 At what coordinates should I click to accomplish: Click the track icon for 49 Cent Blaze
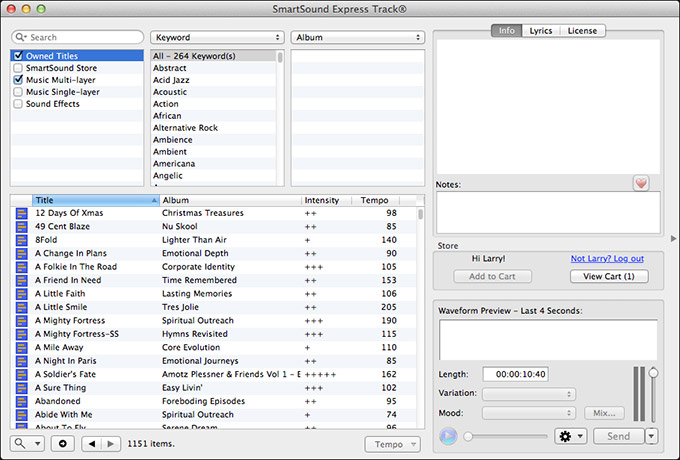click(x=21, y=227)
